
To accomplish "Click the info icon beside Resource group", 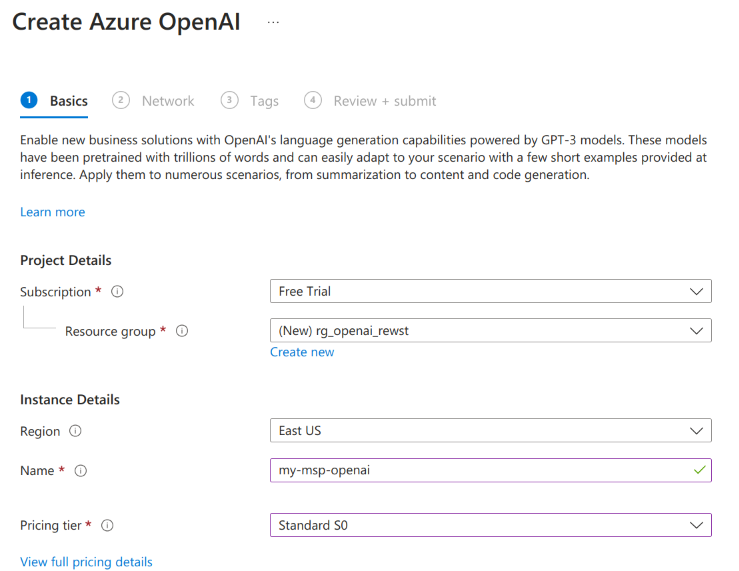I will tap(182, 331).
